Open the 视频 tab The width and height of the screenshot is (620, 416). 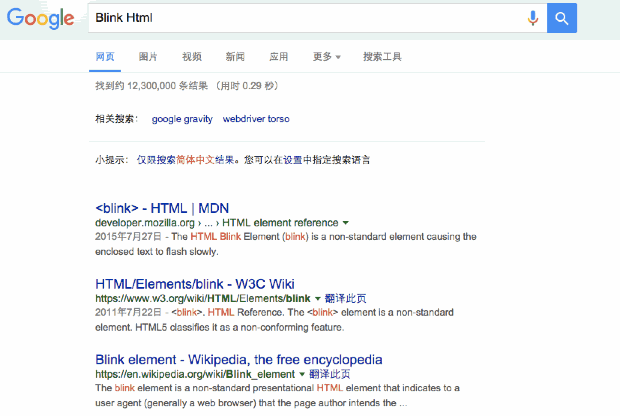pyautogui.click(x=192, y=57)
